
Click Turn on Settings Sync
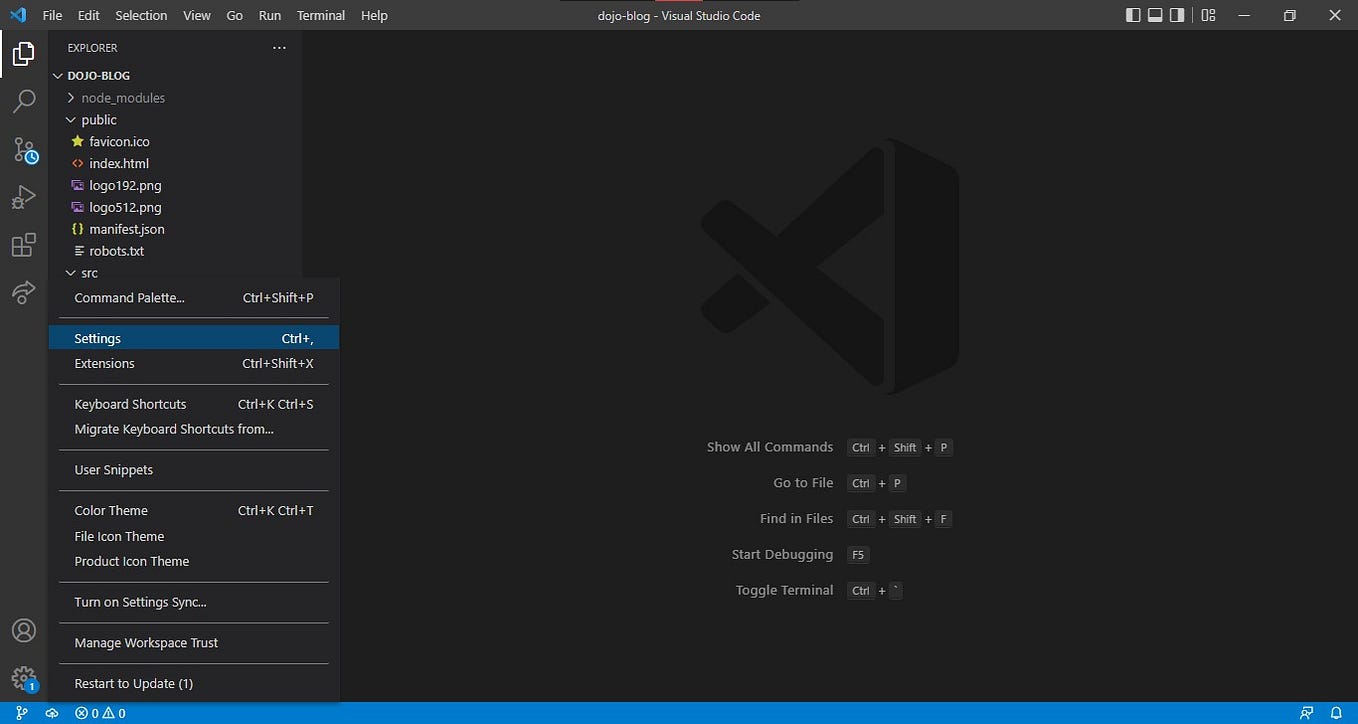139,602
